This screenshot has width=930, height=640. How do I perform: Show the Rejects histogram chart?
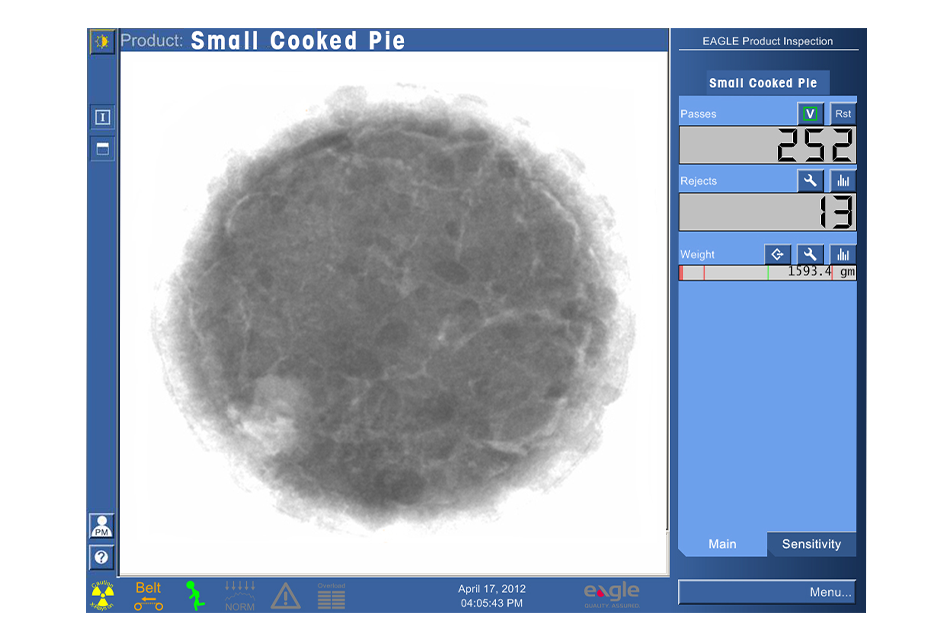(x=843, y=181)
